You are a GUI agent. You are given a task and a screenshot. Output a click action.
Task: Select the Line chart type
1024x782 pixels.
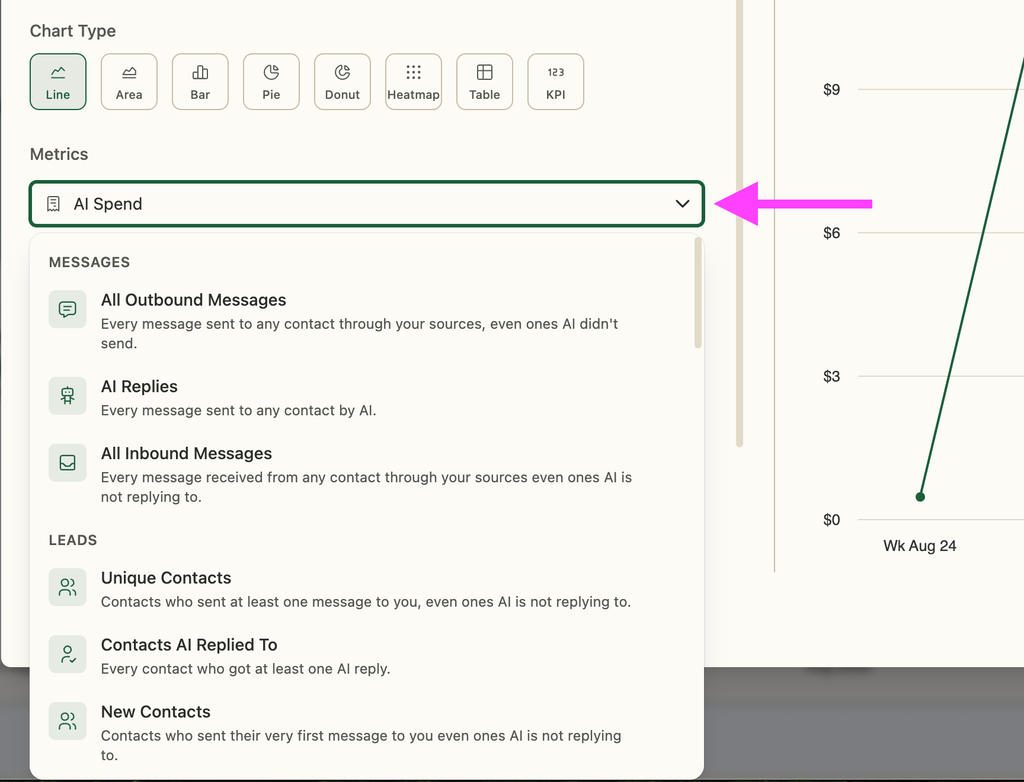click(58, 82)
